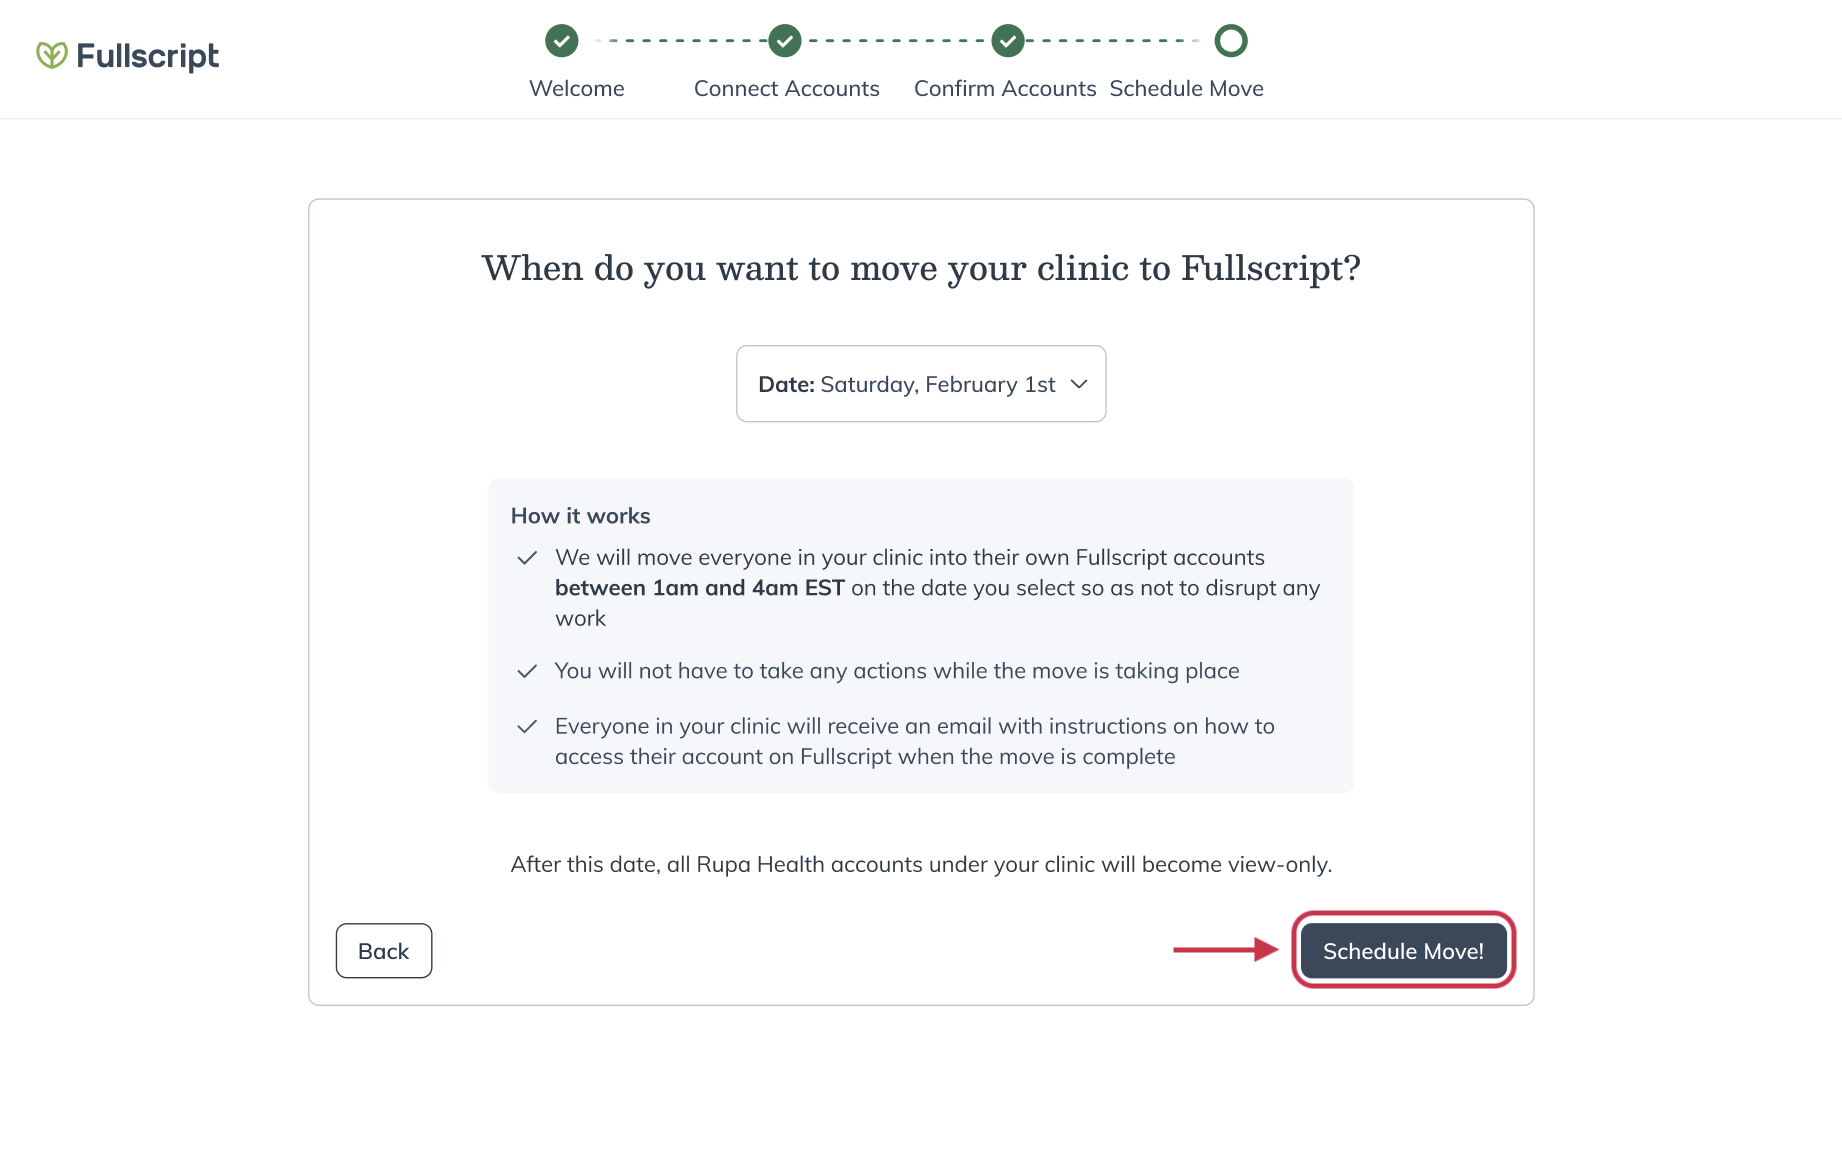The image size is (1842, 1162).
Task: Click the checkmark beside the email instructions item
Action: click(x=528, y=726)
